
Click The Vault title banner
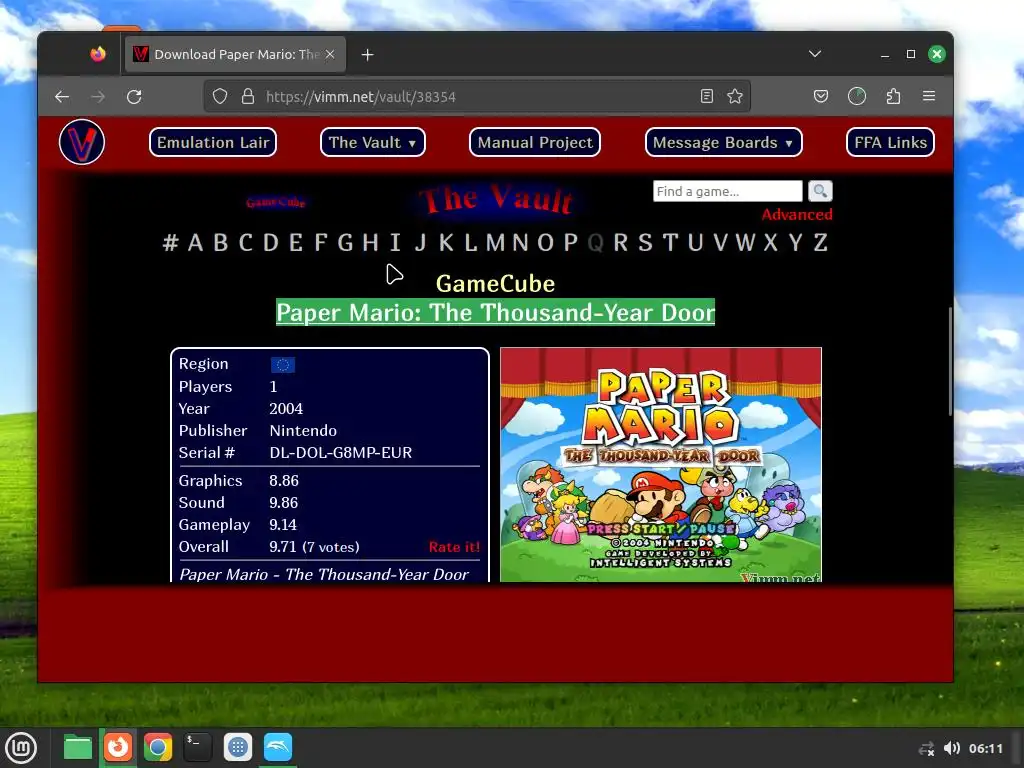pyautogui.click(x=496, y=199)
